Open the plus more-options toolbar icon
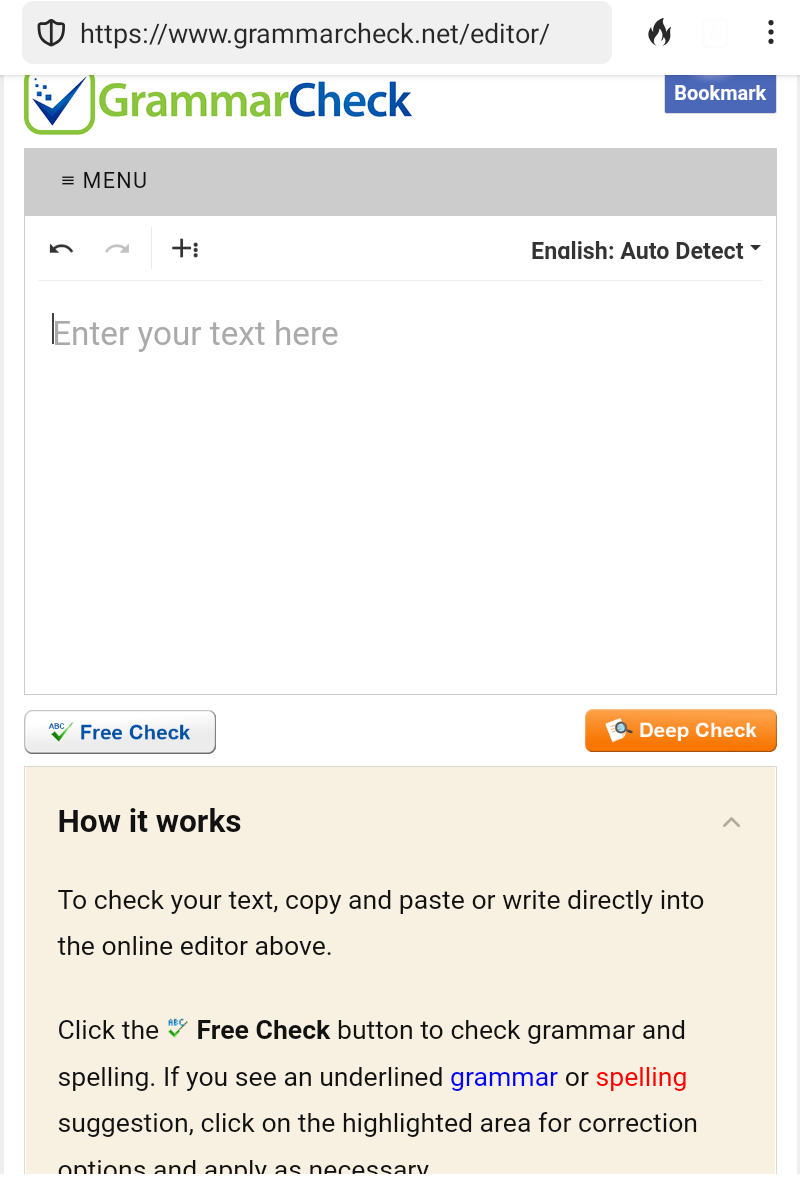Image resolution: width=800 pixels, height=1180 pixels. point(185,249)
